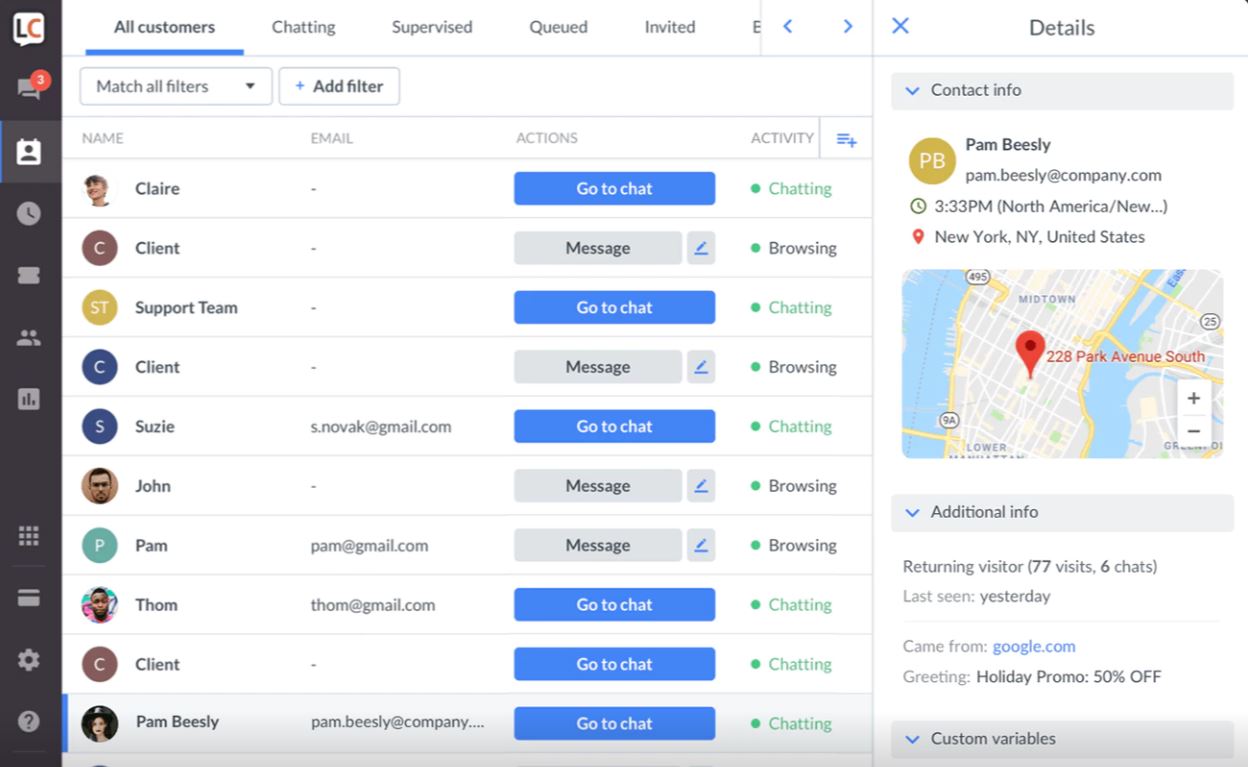Image resolution: width=1248 pixels, height=767 pixels.
Task: Open the Tickets icon in the sidebar
Action: (29, 276)
